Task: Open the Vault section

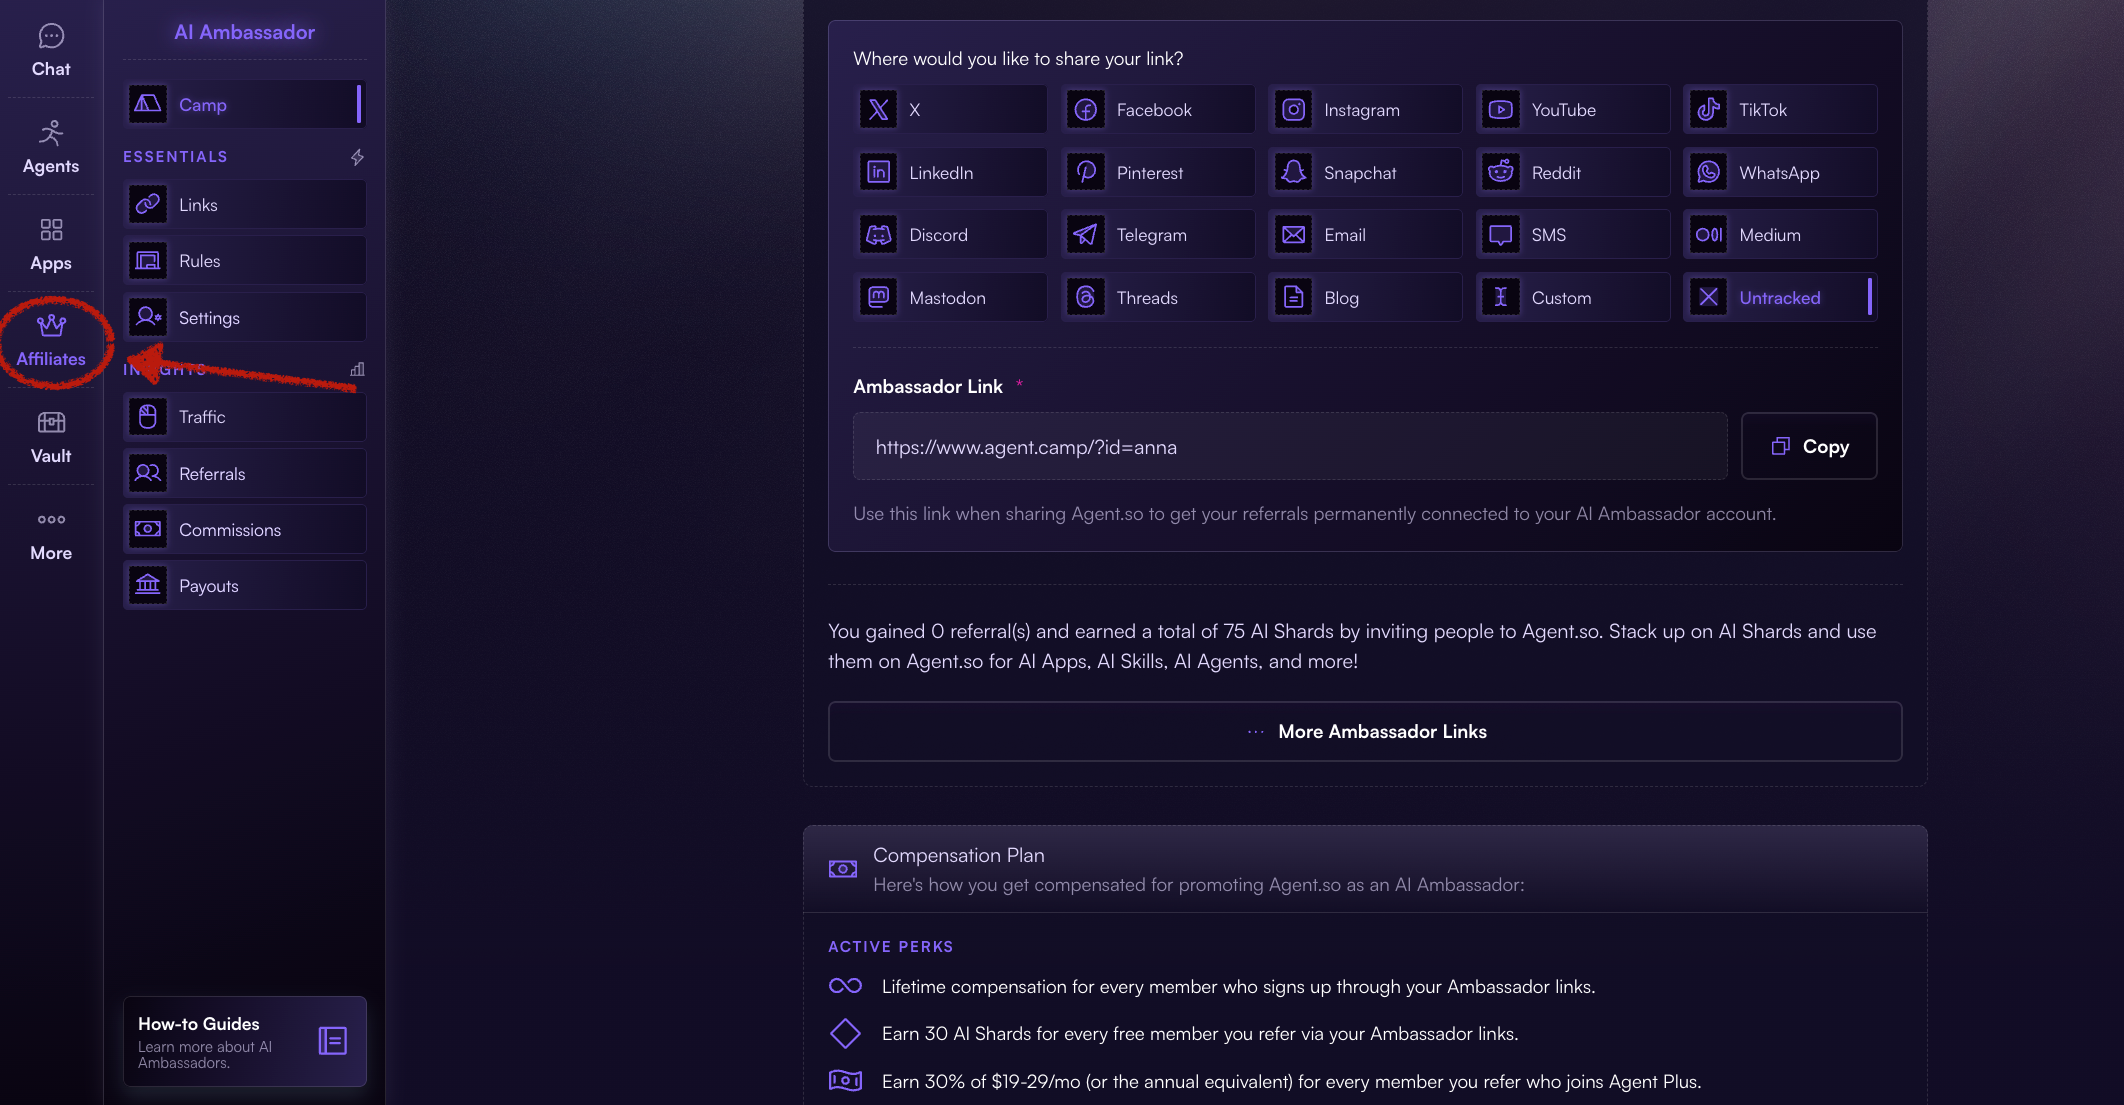Action: click(51, 438)
